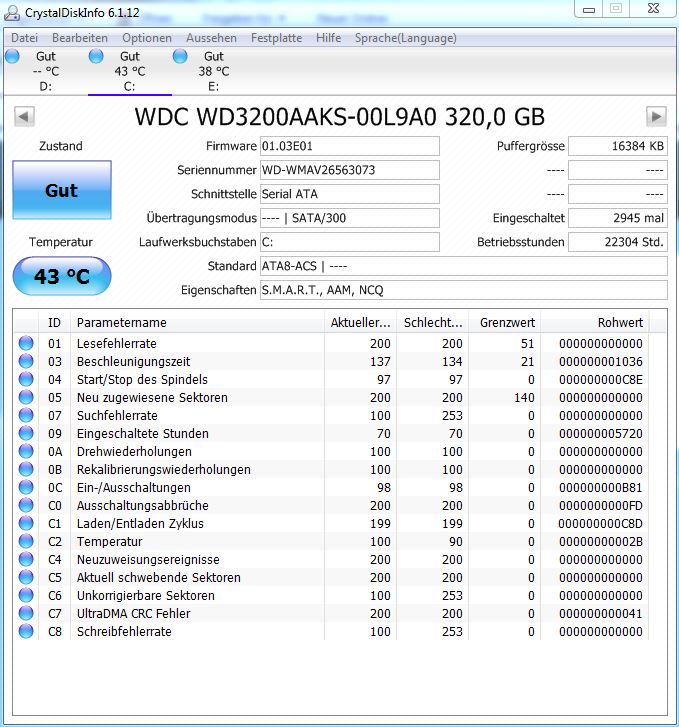Select the Aktuell schwebende Sektoren text
The image size is (679, 727).
(159, 577)
